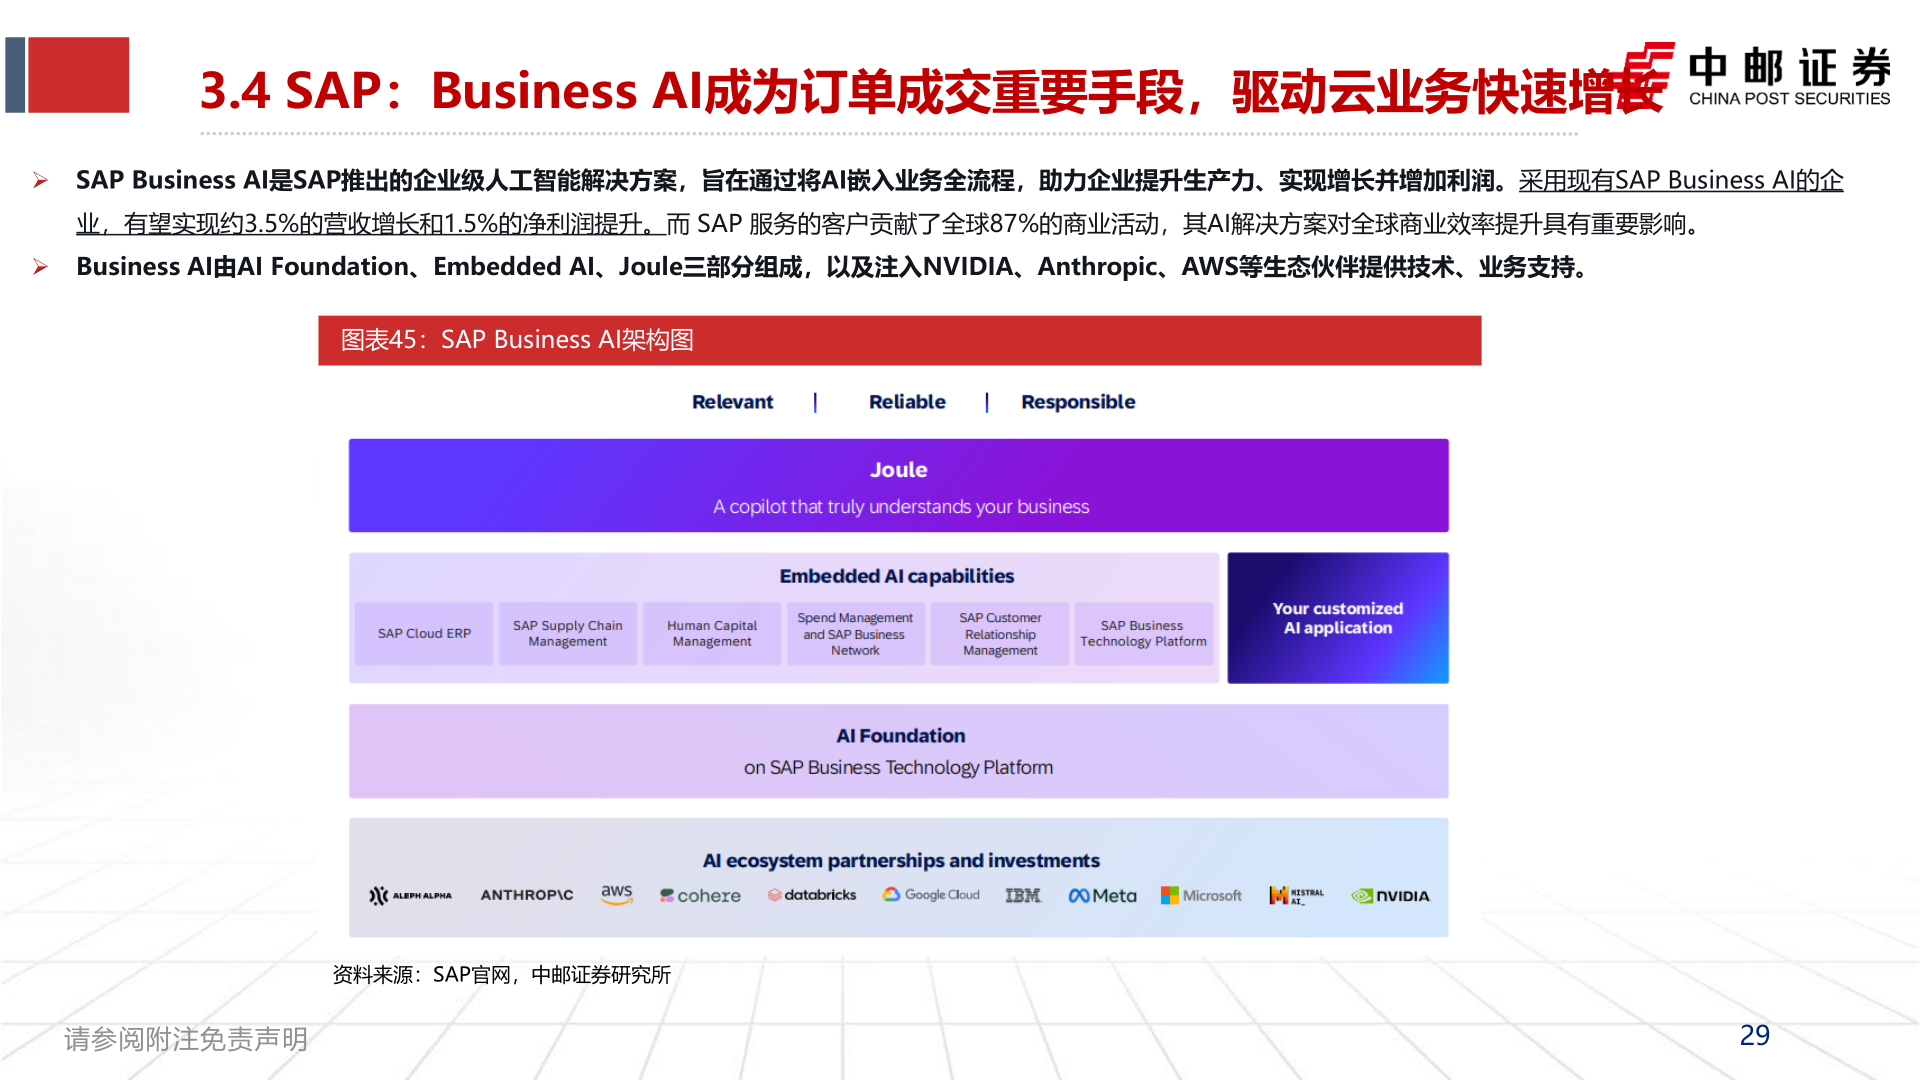This screenshot has width=1920, height=1080.
Task: Click the first red bullet arrow marker
Action: click(40, 180)
